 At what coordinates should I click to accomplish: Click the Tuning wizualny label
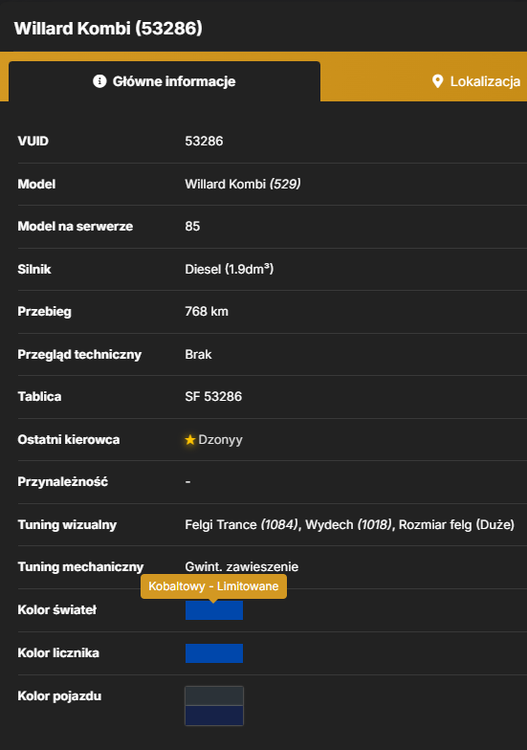click(x=67, y=525)
